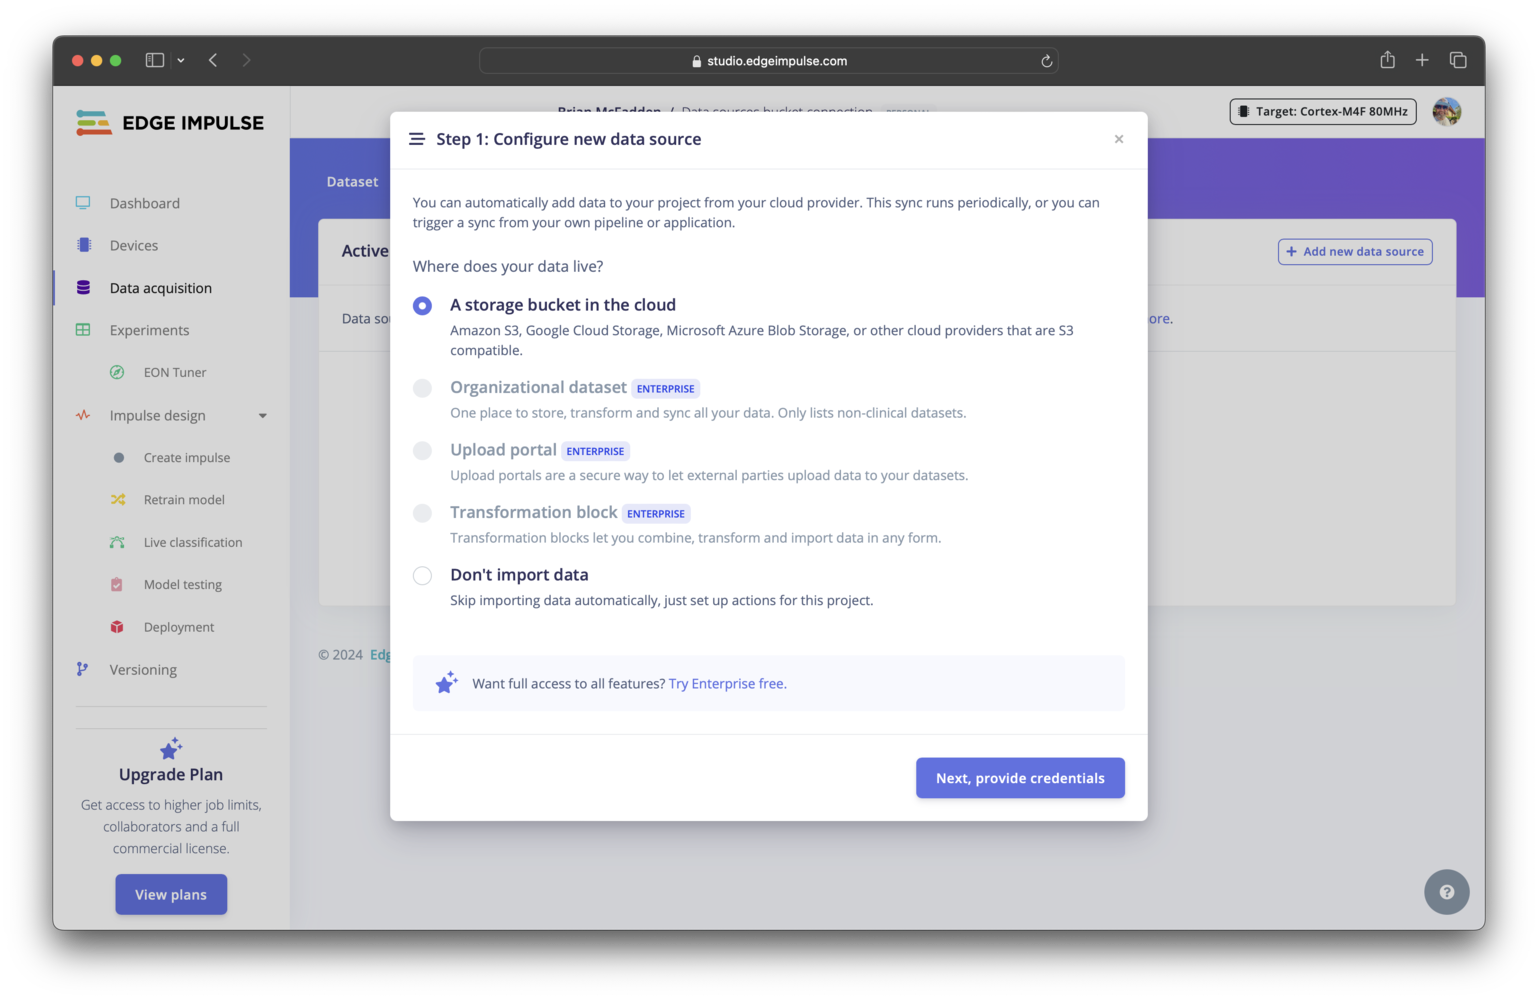The width and height of the screenshot is (1538, 1000).
Task: Follow the Try Enterprise free link
Action: click(728, 684)
